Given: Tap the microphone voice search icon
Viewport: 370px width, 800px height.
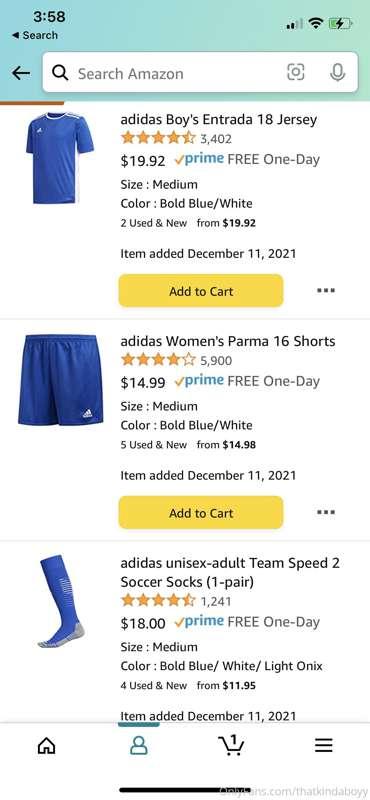Looking at the screenshot, I should pyautogui.click(x=337, y=72).
